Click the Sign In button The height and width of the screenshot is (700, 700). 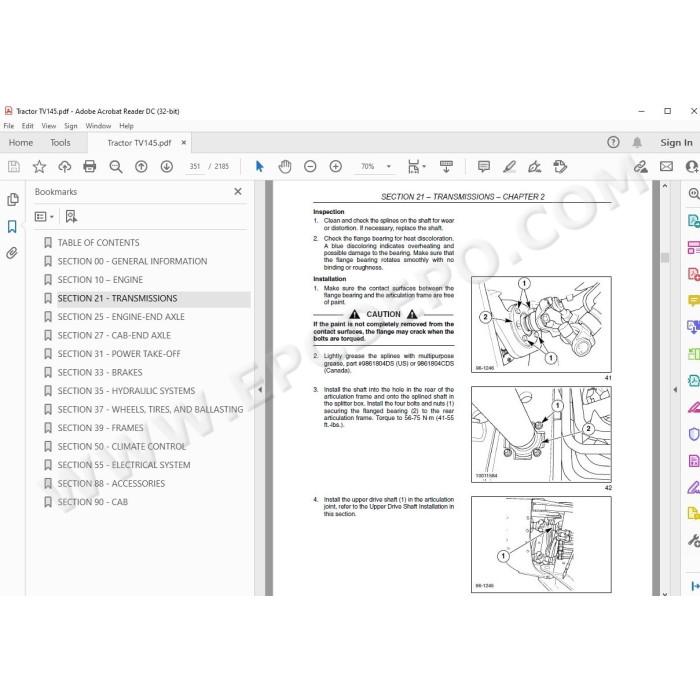pos(676,143)
